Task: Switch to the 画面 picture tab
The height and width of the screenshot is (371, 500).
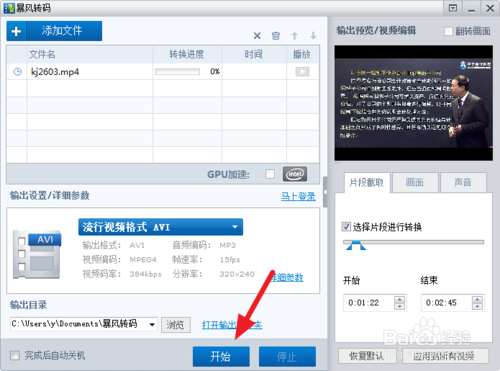Action: [x=415, y=182]
